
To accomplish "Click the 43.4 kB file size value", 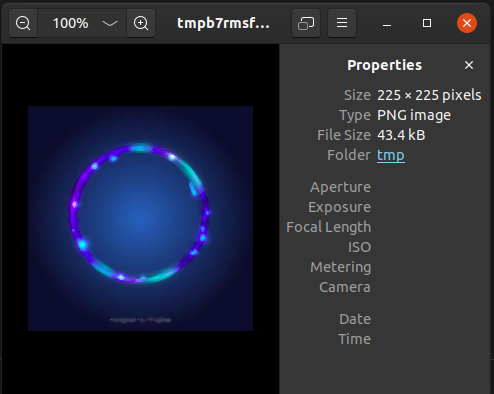I will point(401,135).
